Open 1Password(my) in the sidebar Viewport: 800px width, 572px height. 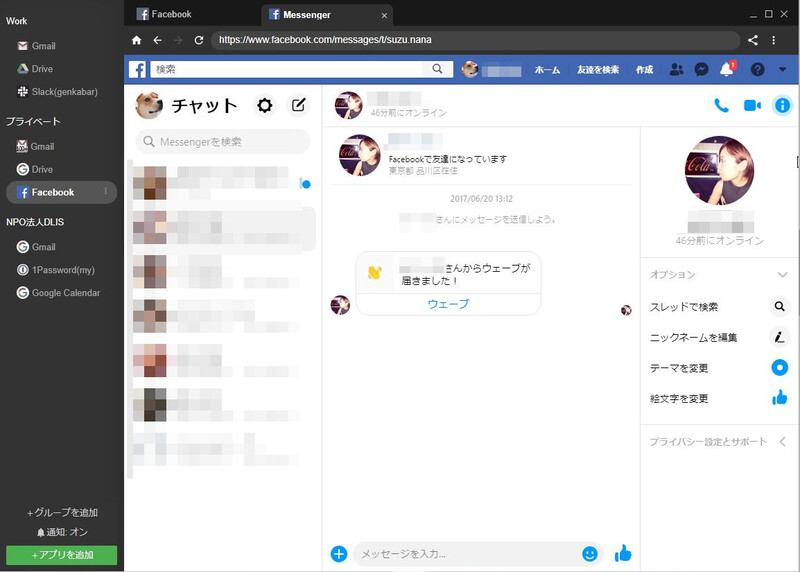[x=56, y=270]
